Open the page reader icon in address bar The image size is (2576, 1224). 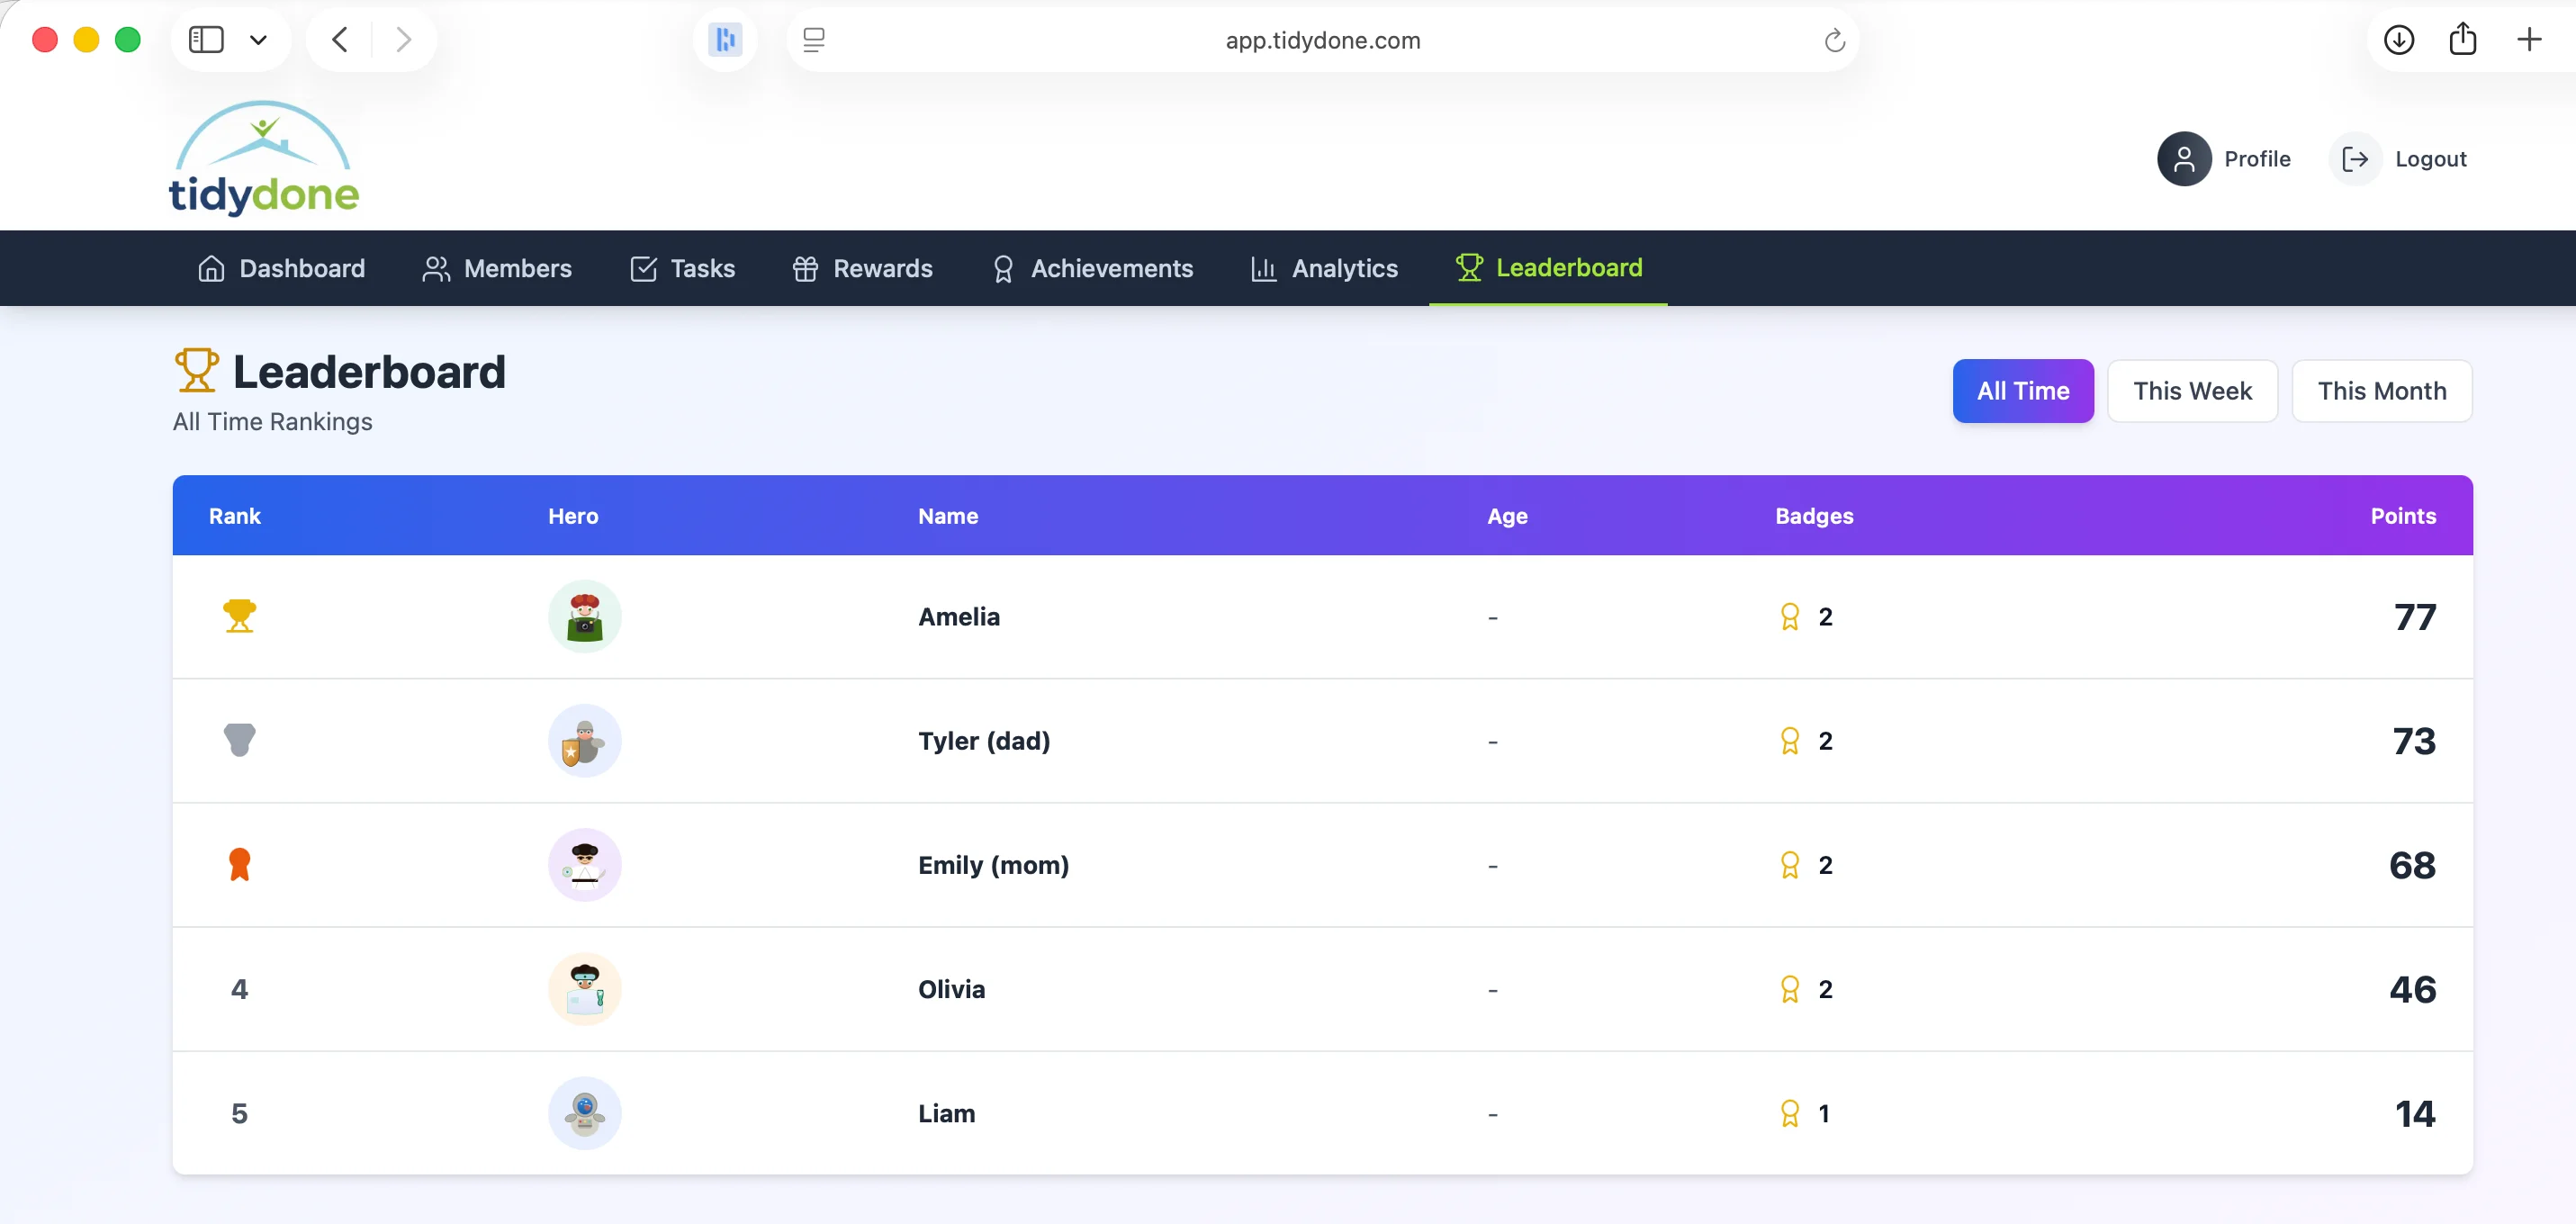pos(814,40)
